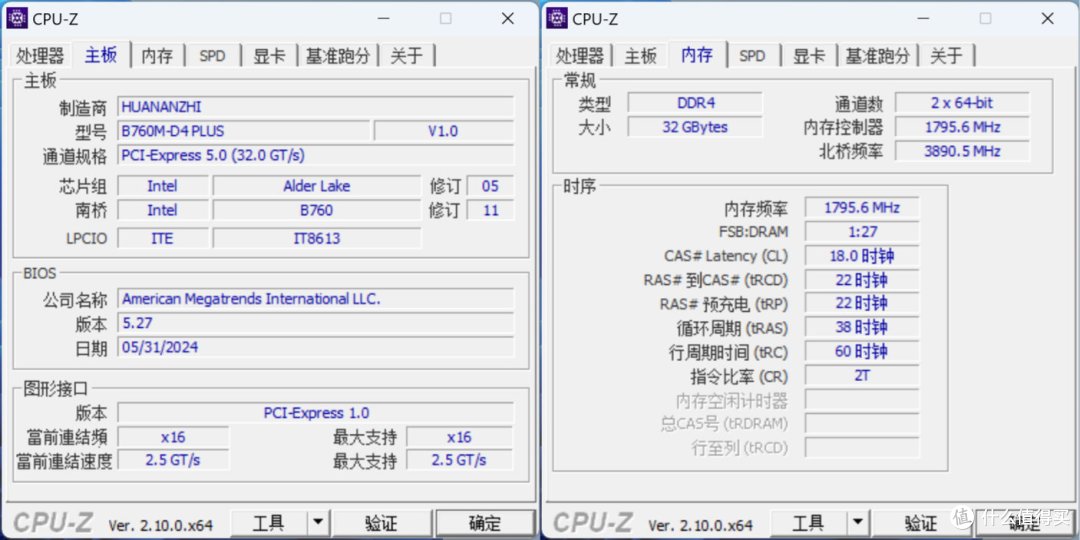Screen dimensions: 1080x540
Task: Click the PCI-Express 1.0 graphics version field
Action: 315,413
